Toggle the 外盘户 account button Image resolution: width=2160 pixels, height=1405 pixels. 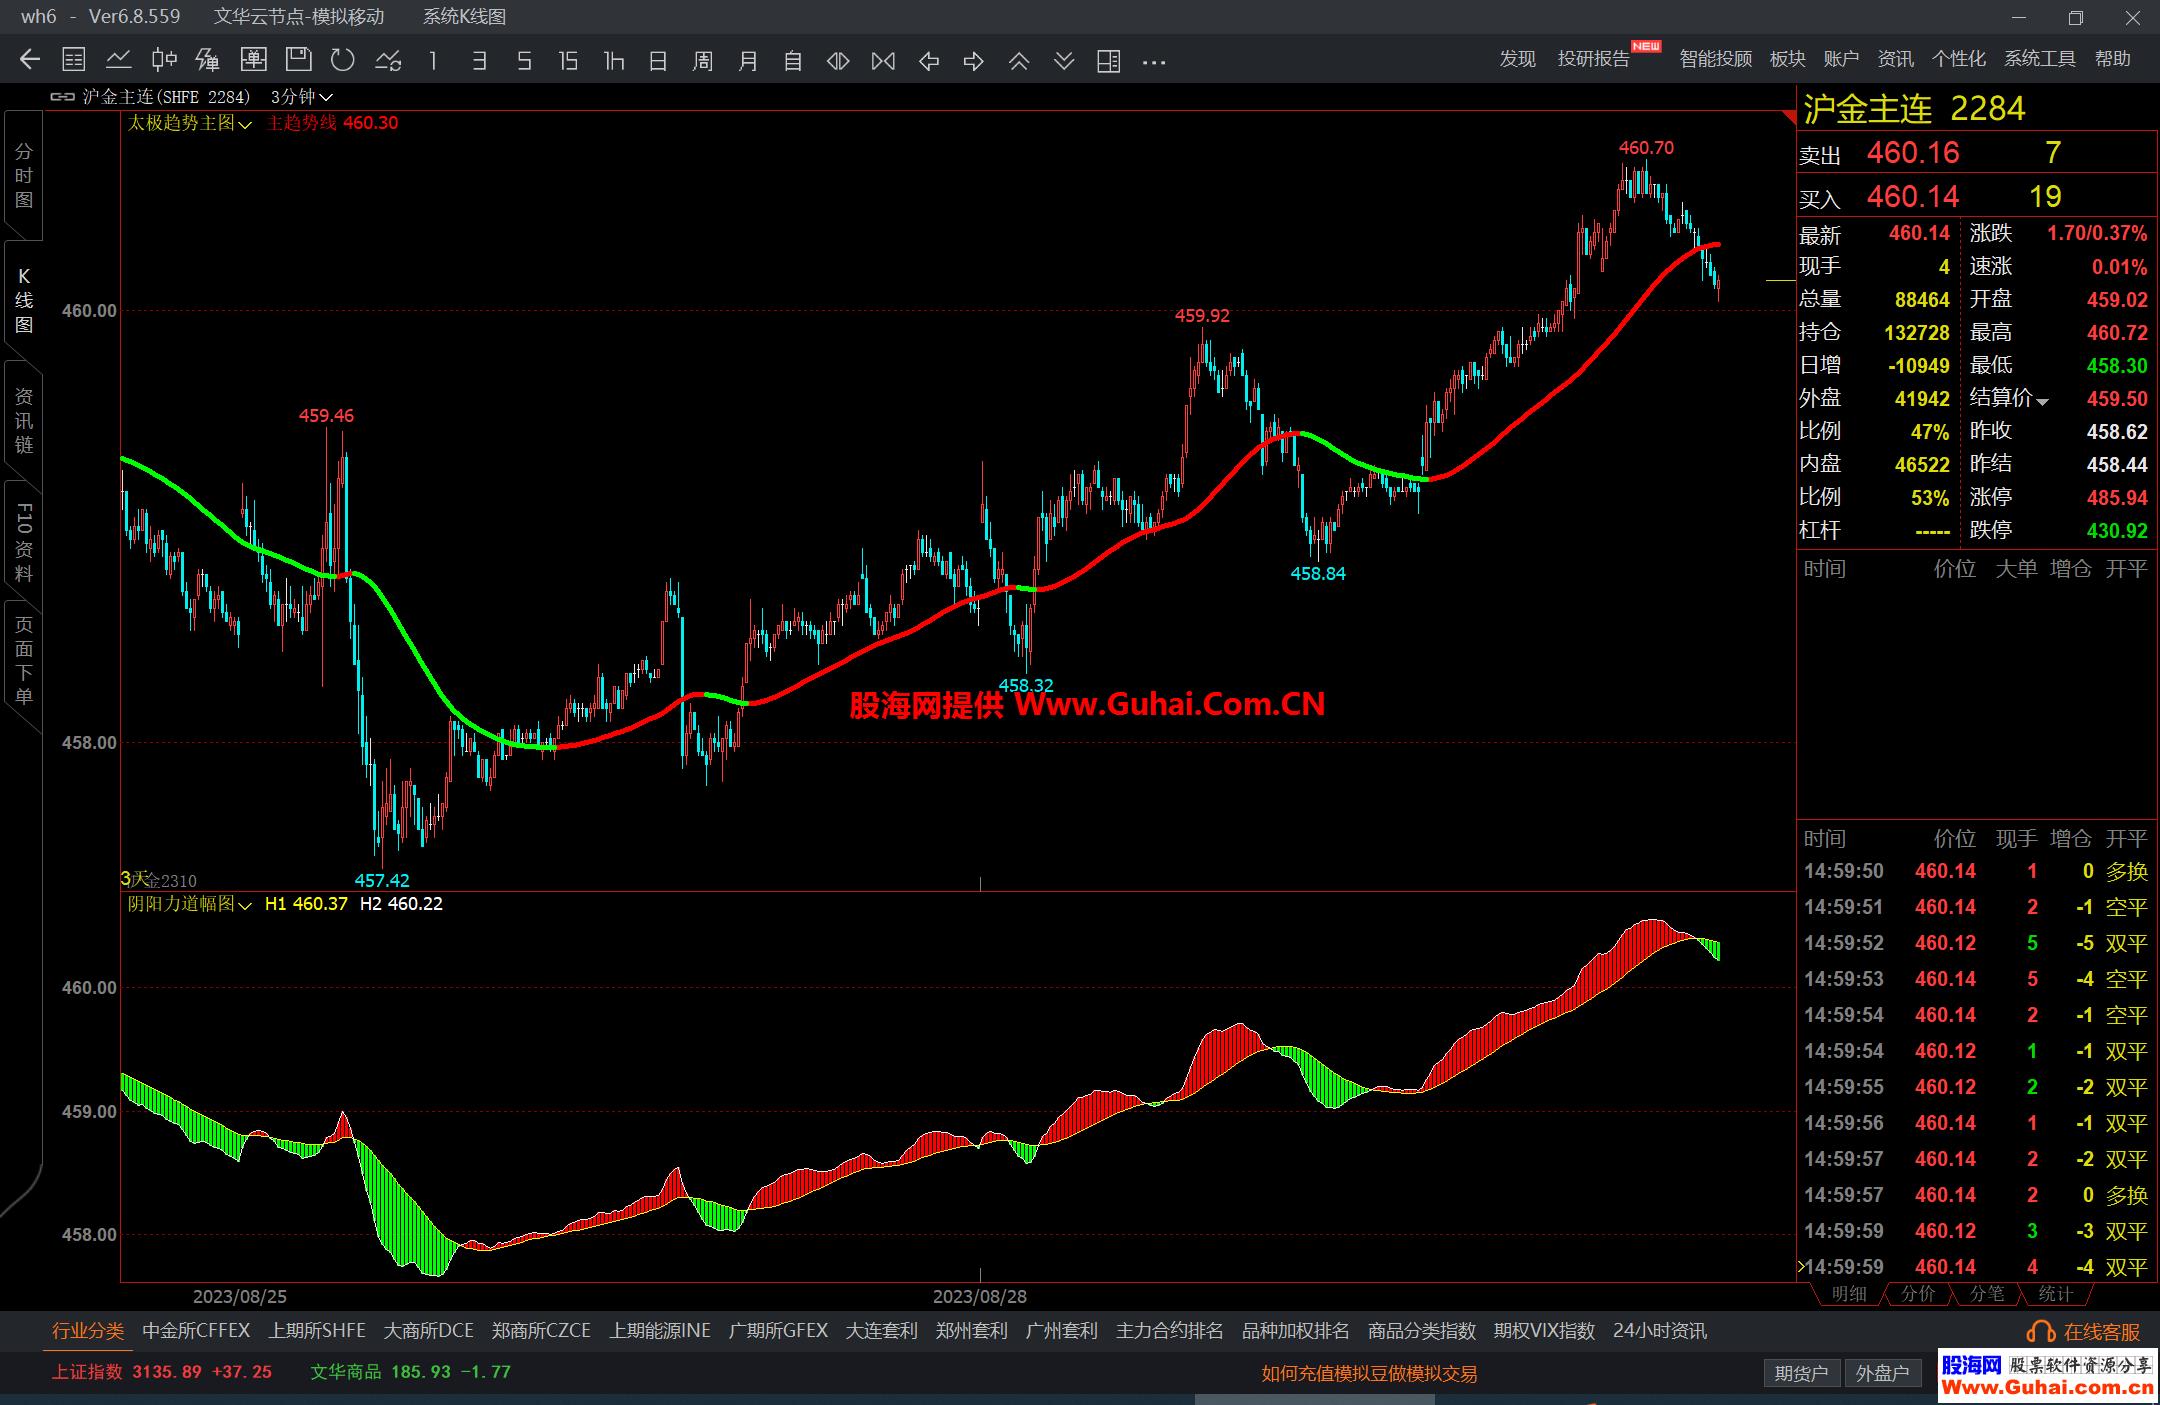(x=1881, y=1373)
